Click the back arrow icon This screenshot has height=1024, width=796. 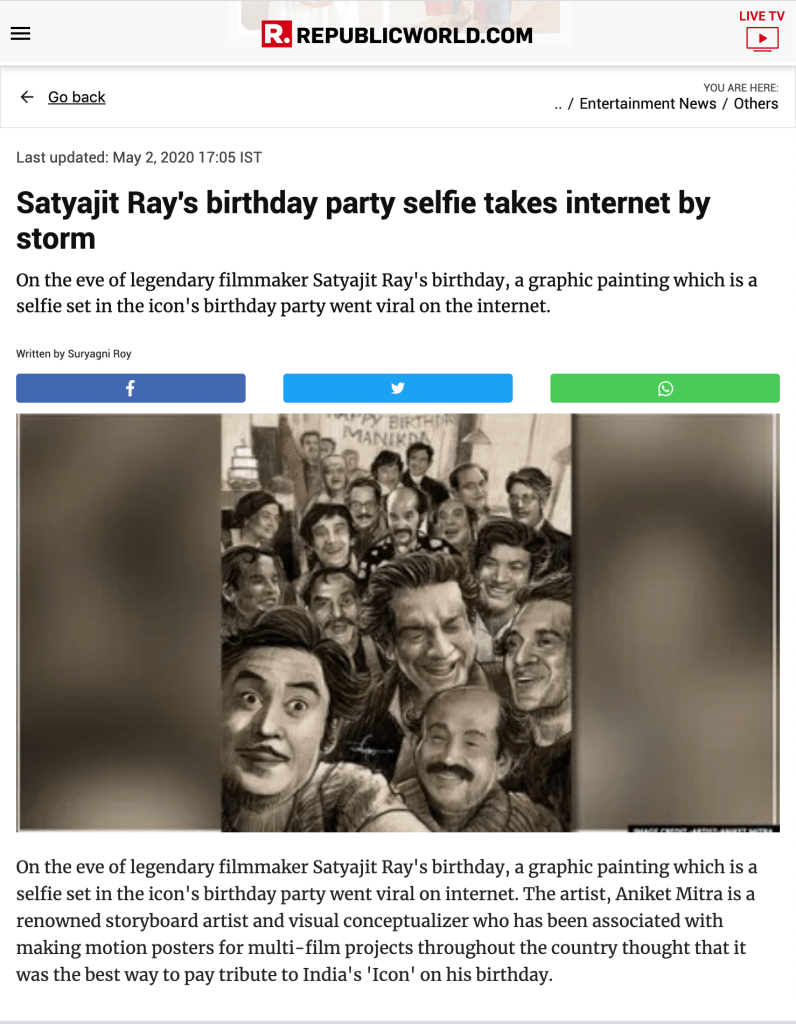[27, 97]
